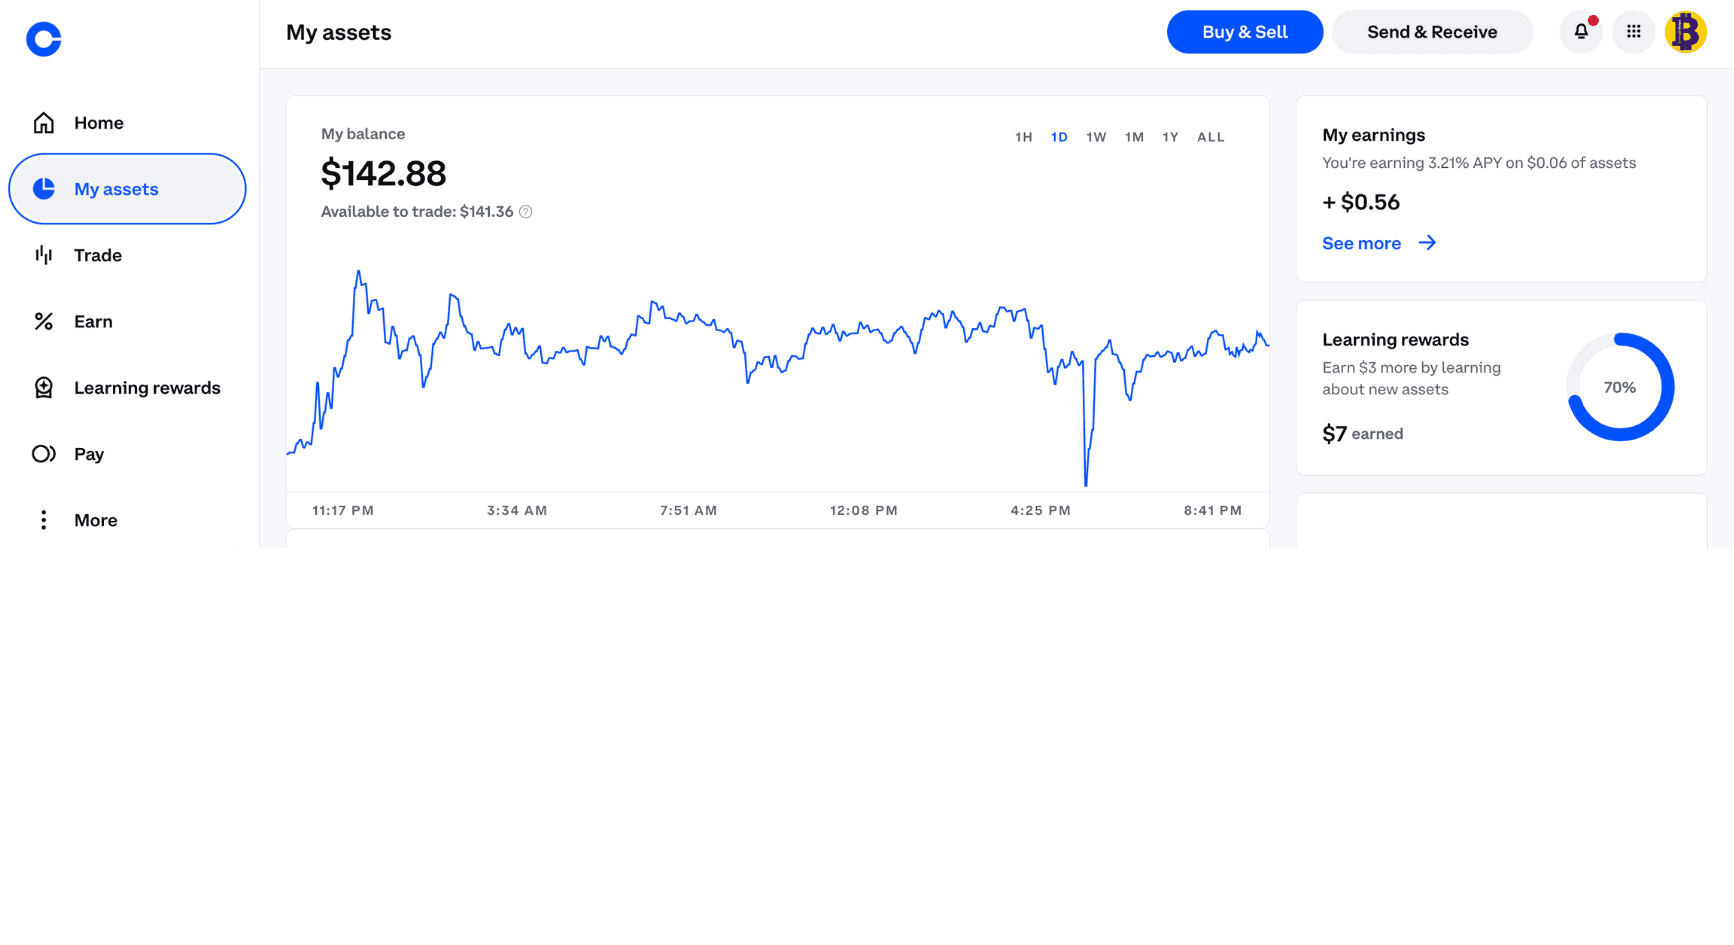Switch chart range to 1Y
This screenshot has height=945, width=1734.
[1170, 137]
